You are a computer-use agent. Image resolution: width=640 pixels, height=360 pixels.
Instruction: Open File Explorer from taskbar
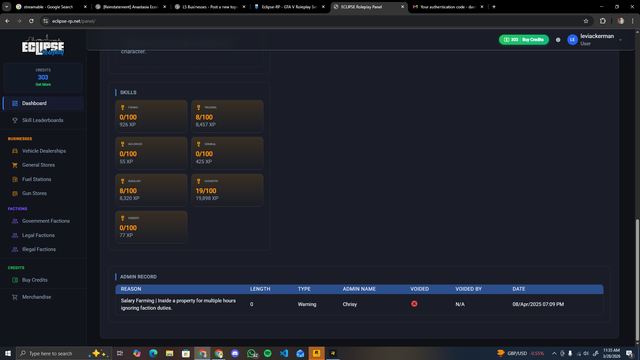point(169,353)
